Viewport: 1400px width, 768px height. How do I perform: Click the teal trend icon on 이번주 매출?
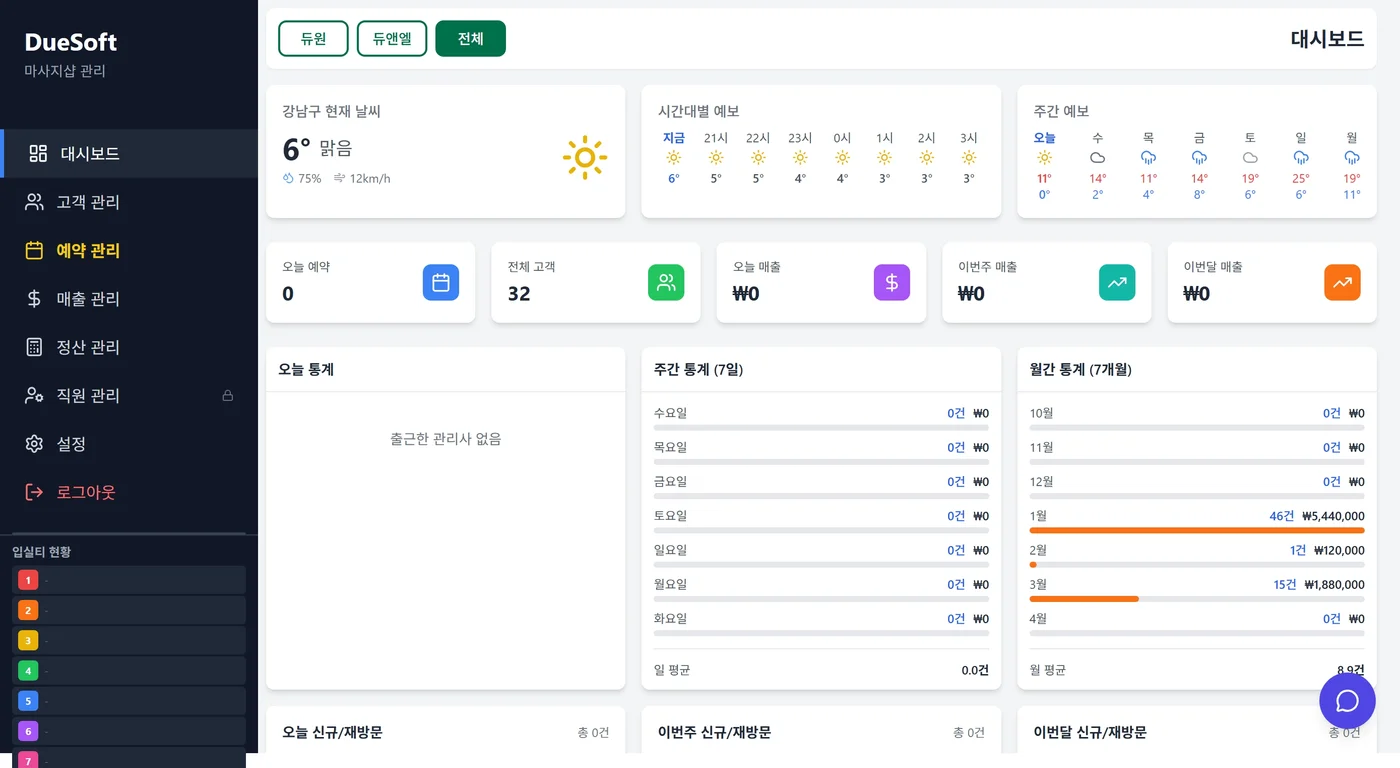click(1117, 282)
